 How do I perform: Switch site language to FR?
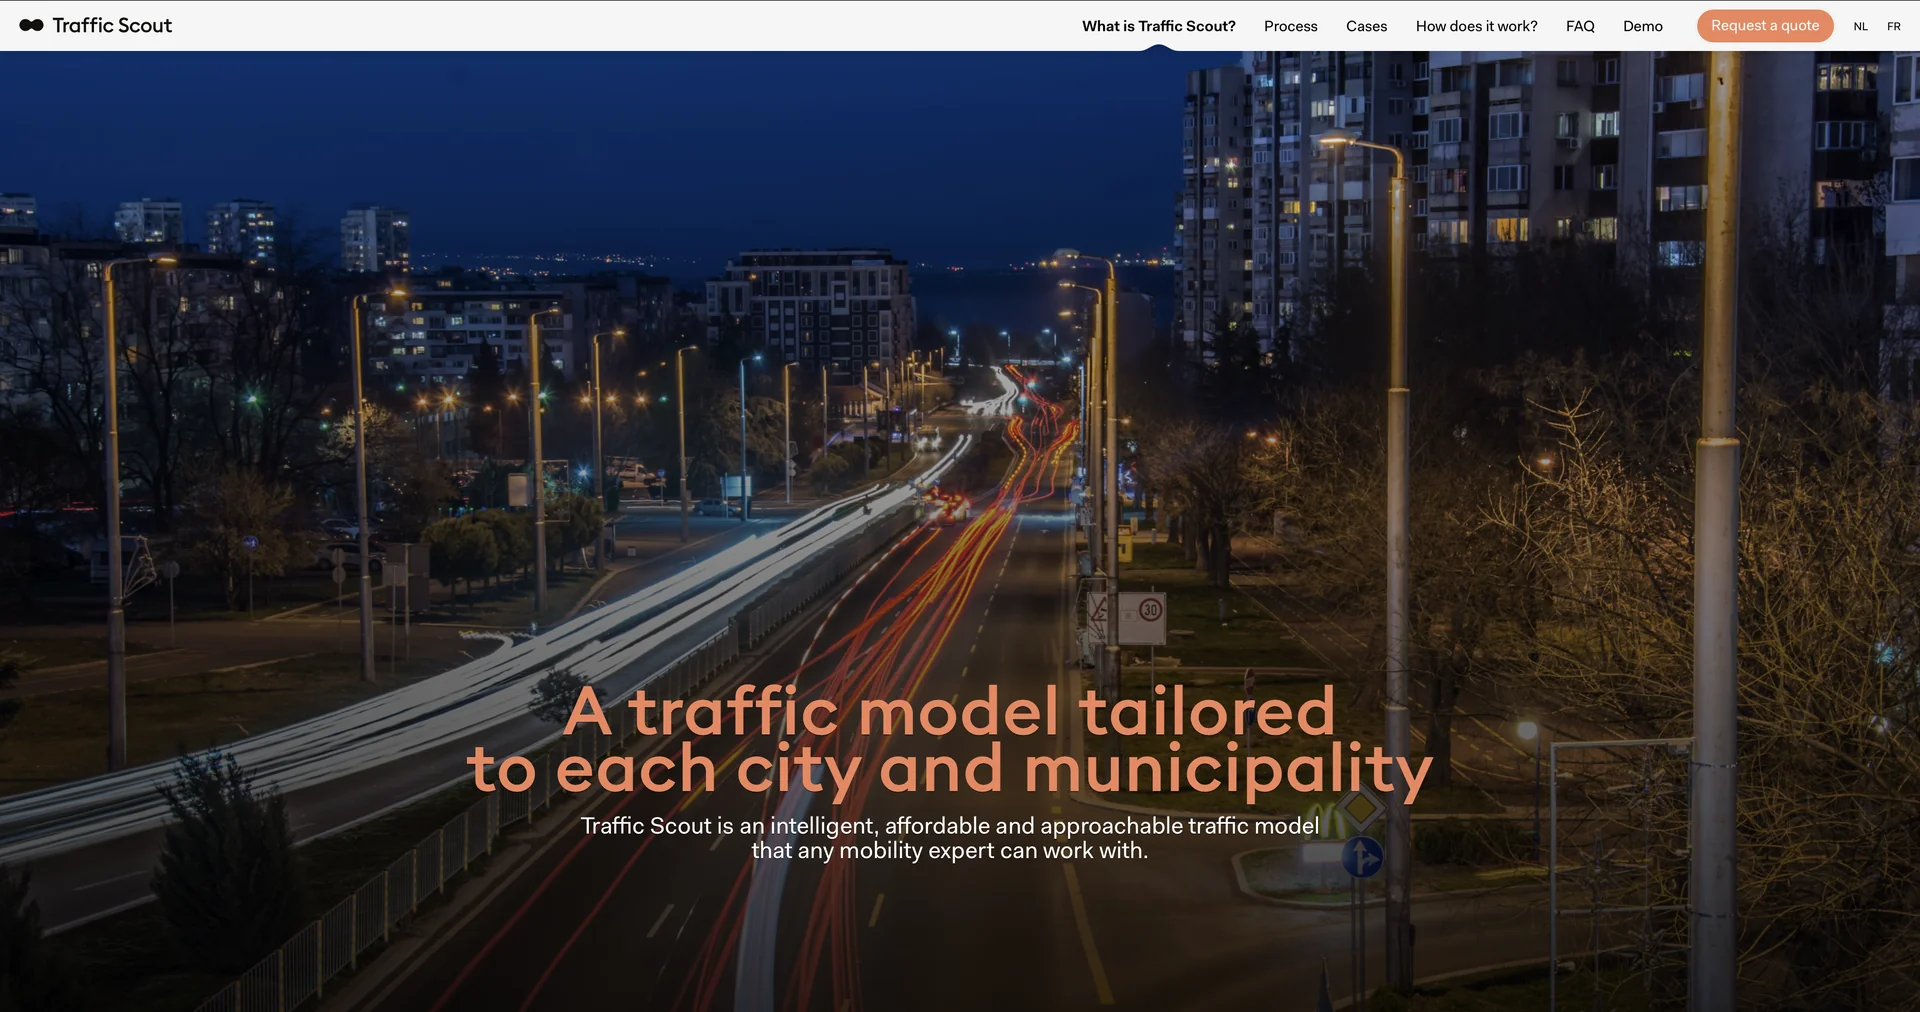pyautogui.click(x=1894, y=27)
